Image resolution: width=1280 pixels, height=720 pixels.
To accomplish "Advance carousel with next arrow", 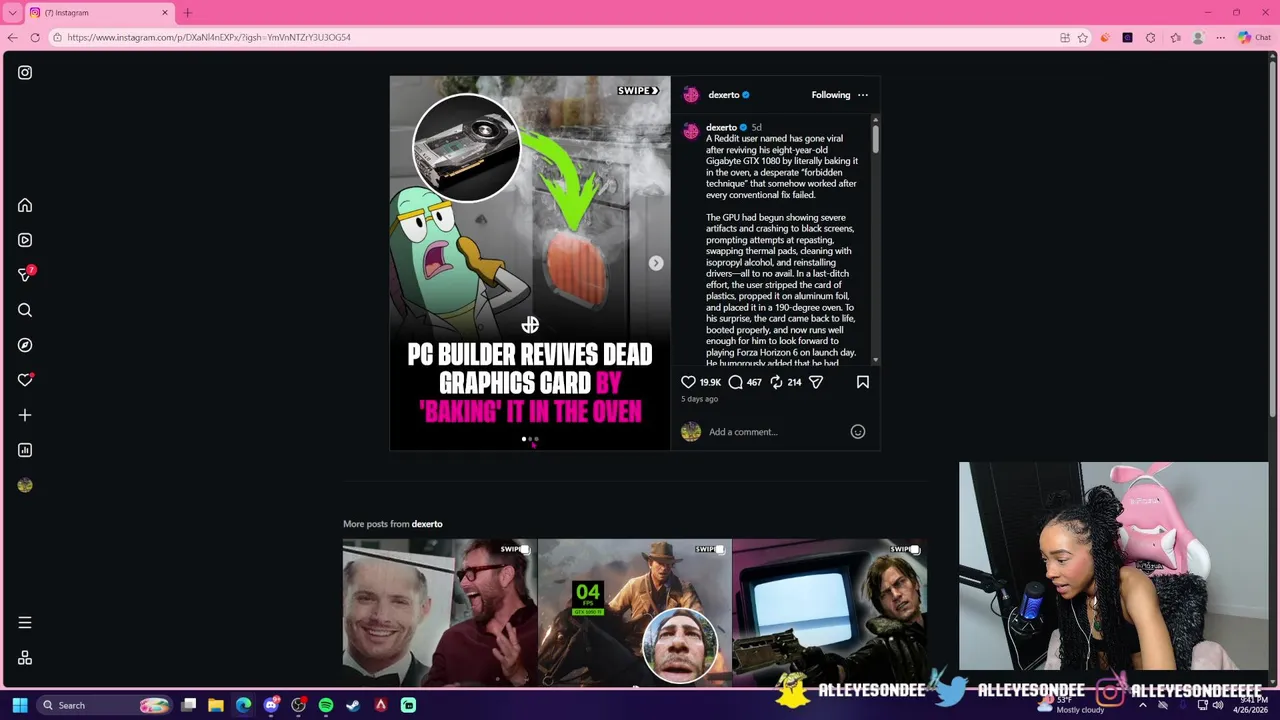I will tap(656, 263).
